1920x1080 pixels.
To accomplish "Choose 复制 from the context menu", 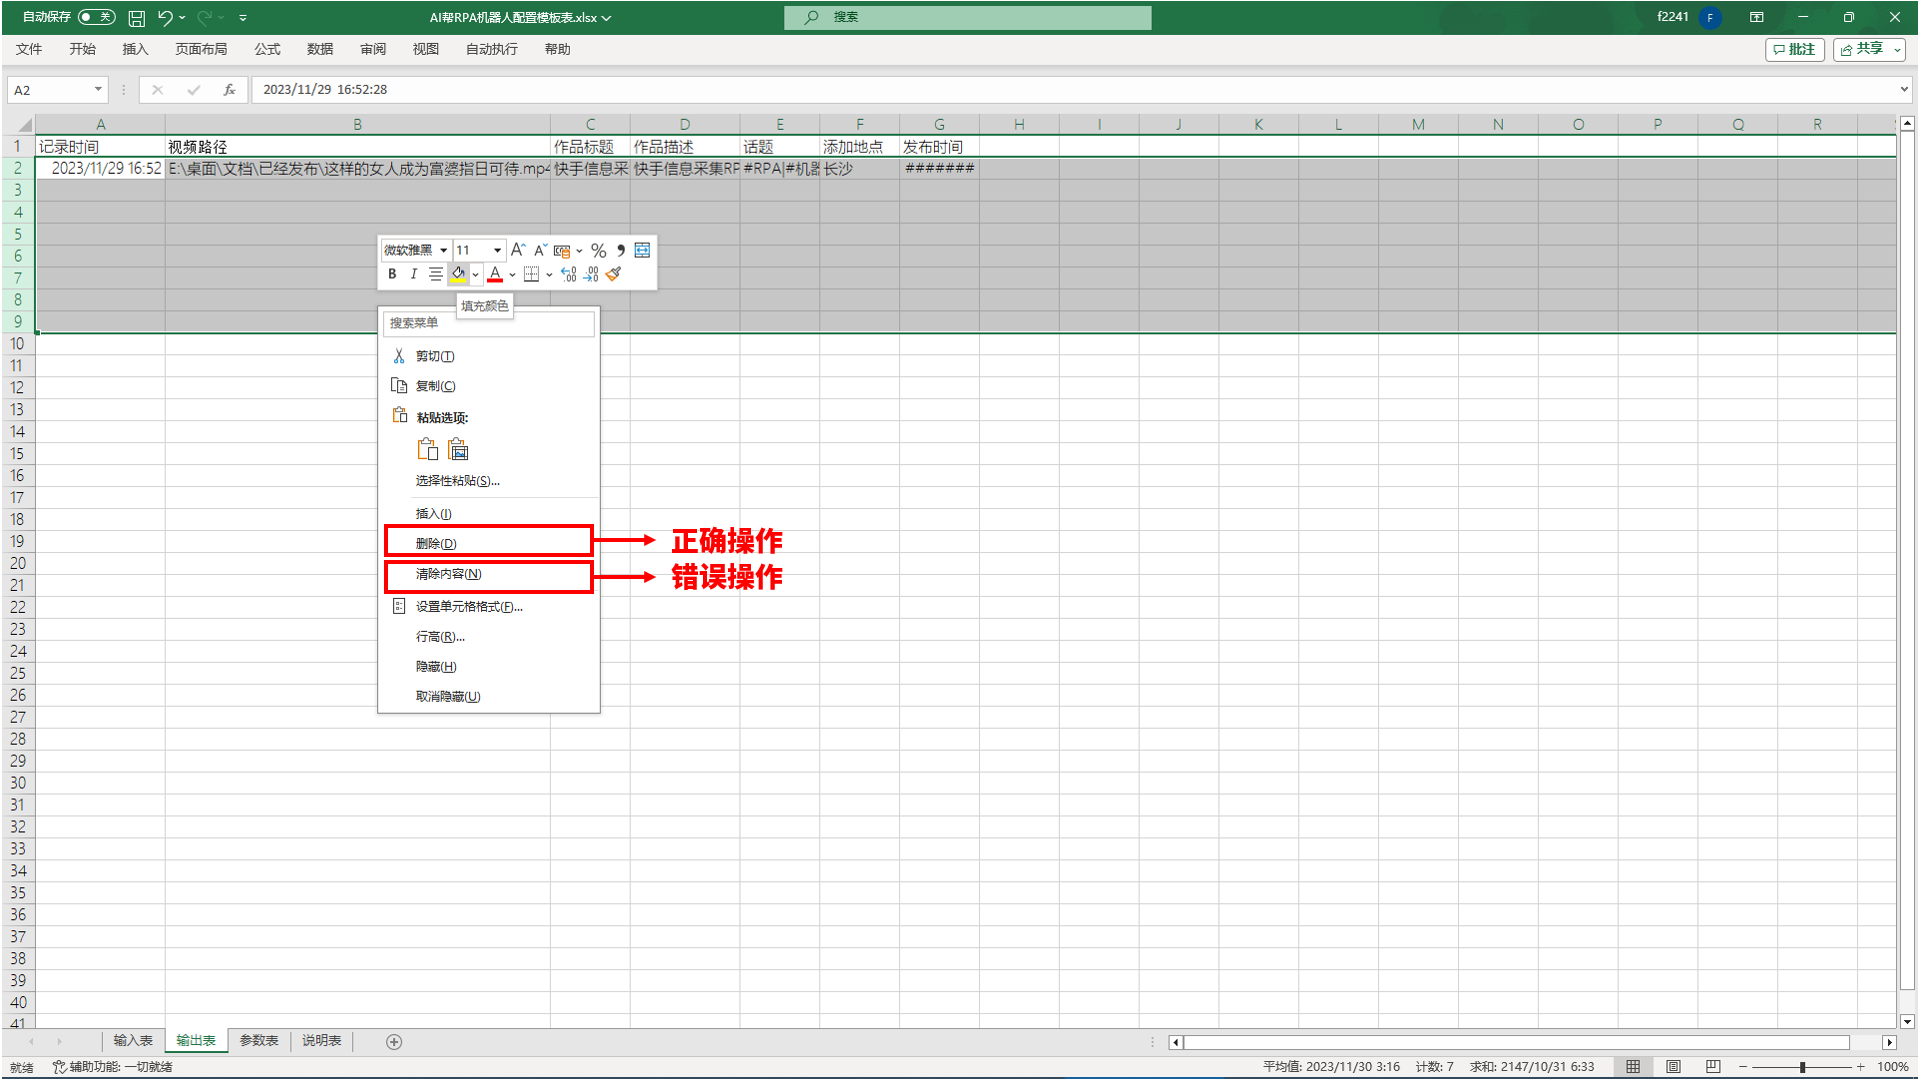I will (x=489, y=386).
